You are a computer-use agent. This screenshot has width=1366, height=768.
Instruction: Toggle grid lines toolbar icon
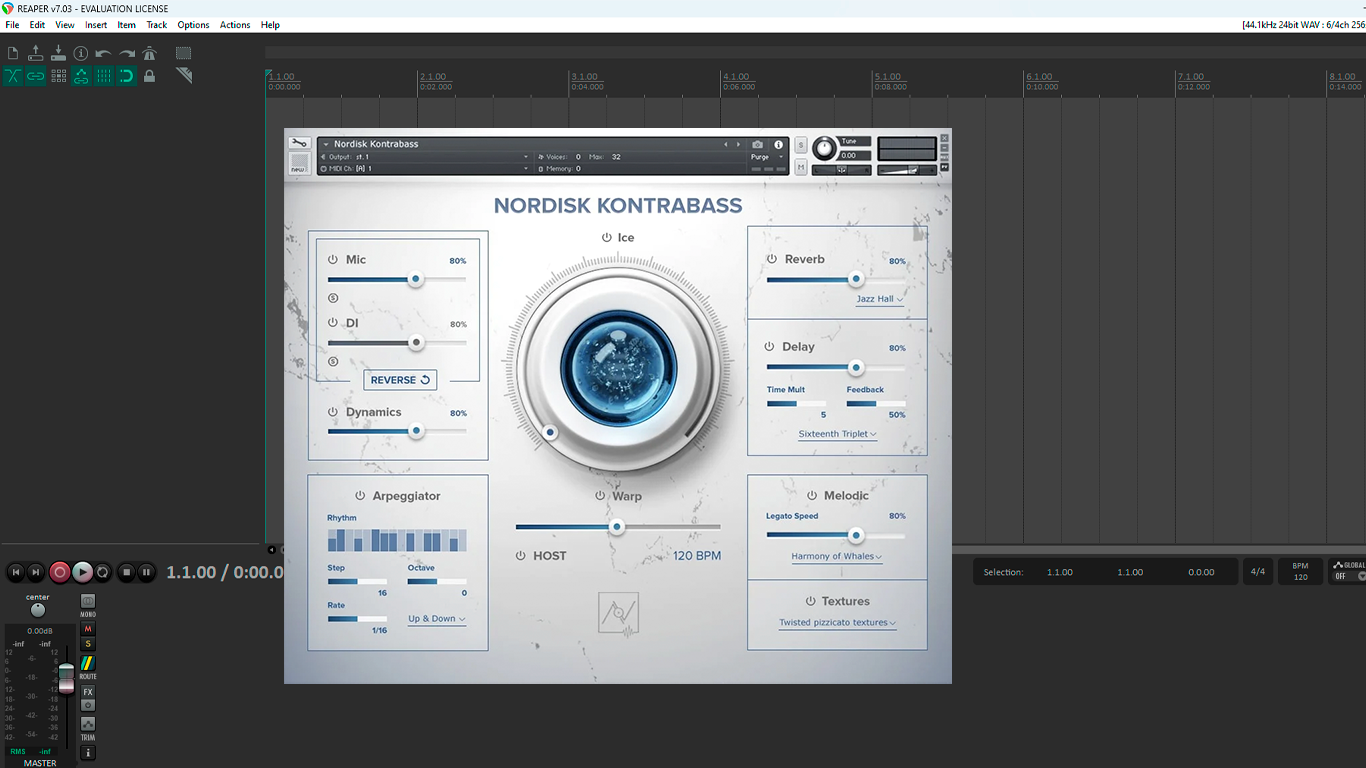[x=104, y=76]
